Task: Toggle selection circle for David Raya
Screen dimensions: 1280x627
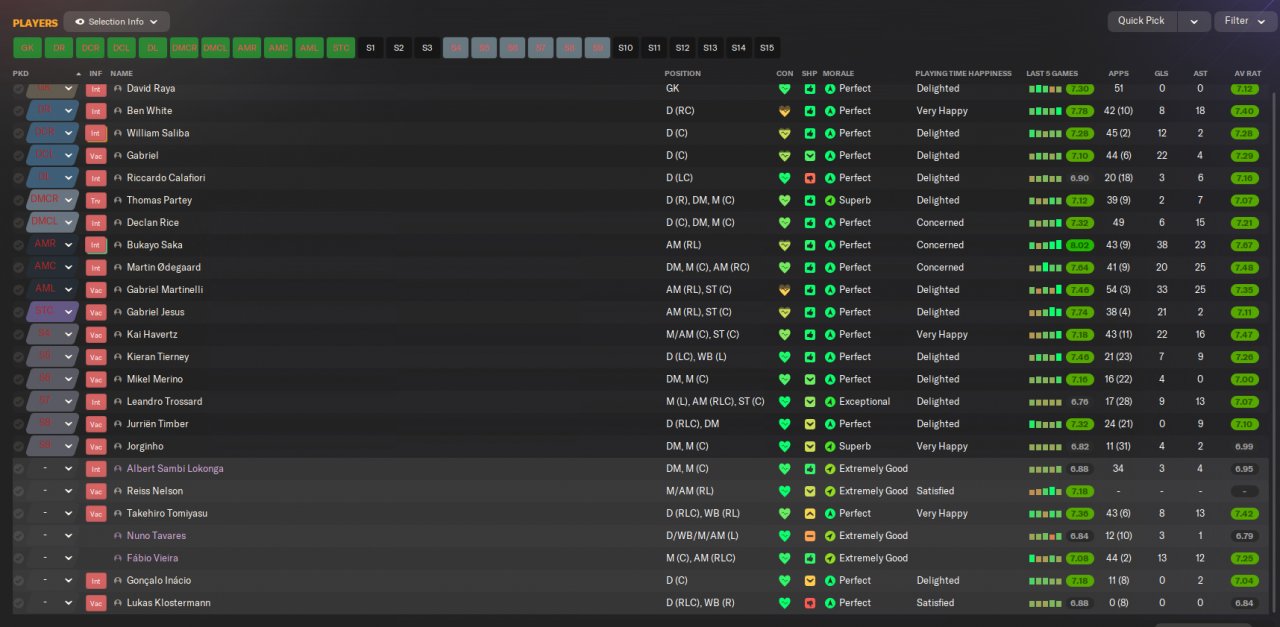Action: coord(18,89)
